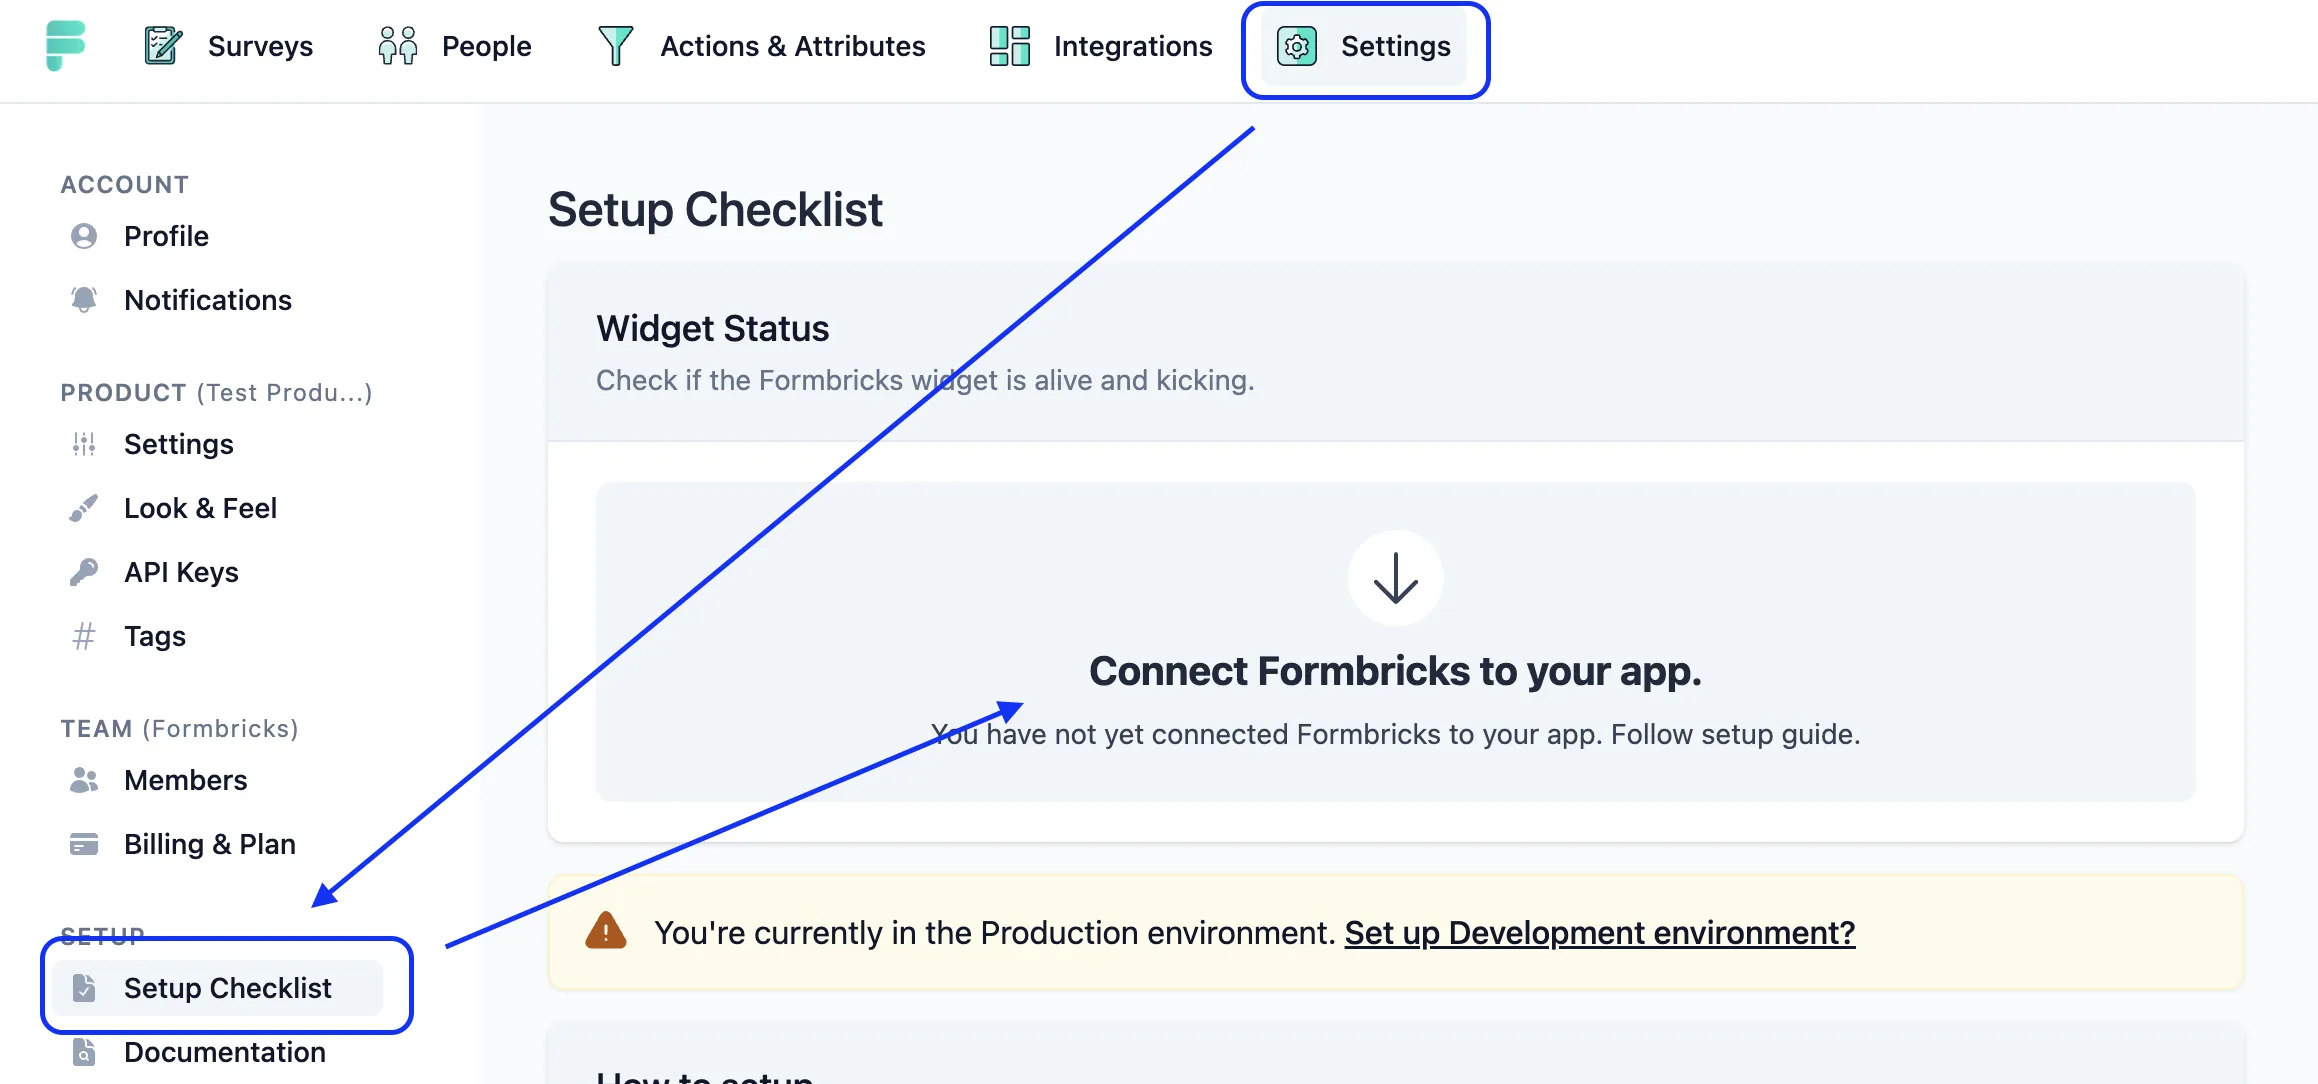Open Billing & Plan page
The height and width of the screenshot is (1084, 2318).
click(x=210, y=844)
